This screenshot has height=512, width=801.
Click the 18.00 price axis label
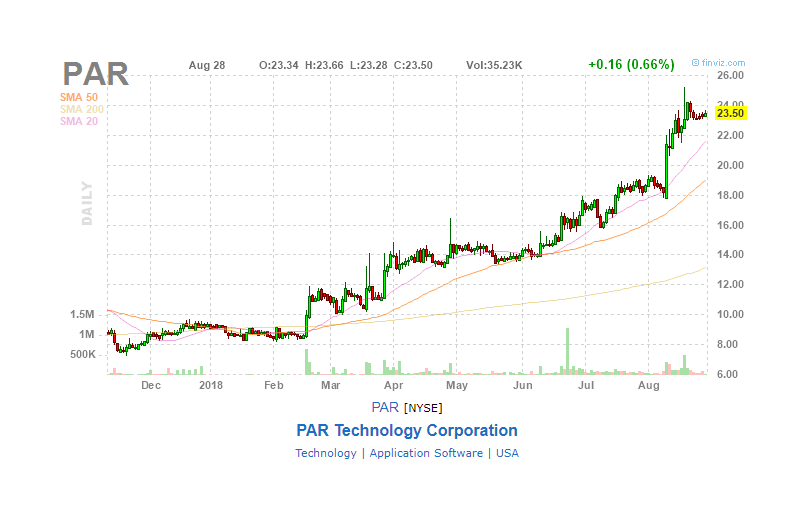pyautogui.click(x=731, y=195)
